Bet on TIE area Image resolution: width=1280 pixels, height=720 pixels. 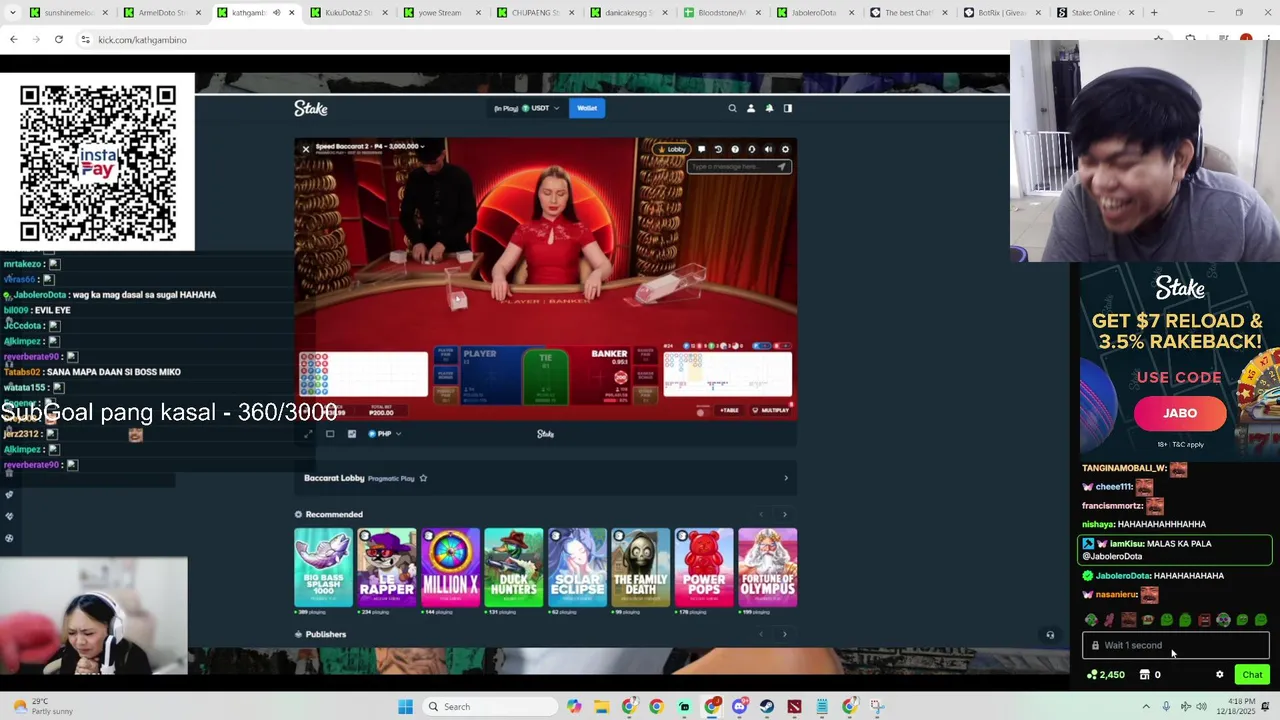(545, 375)
